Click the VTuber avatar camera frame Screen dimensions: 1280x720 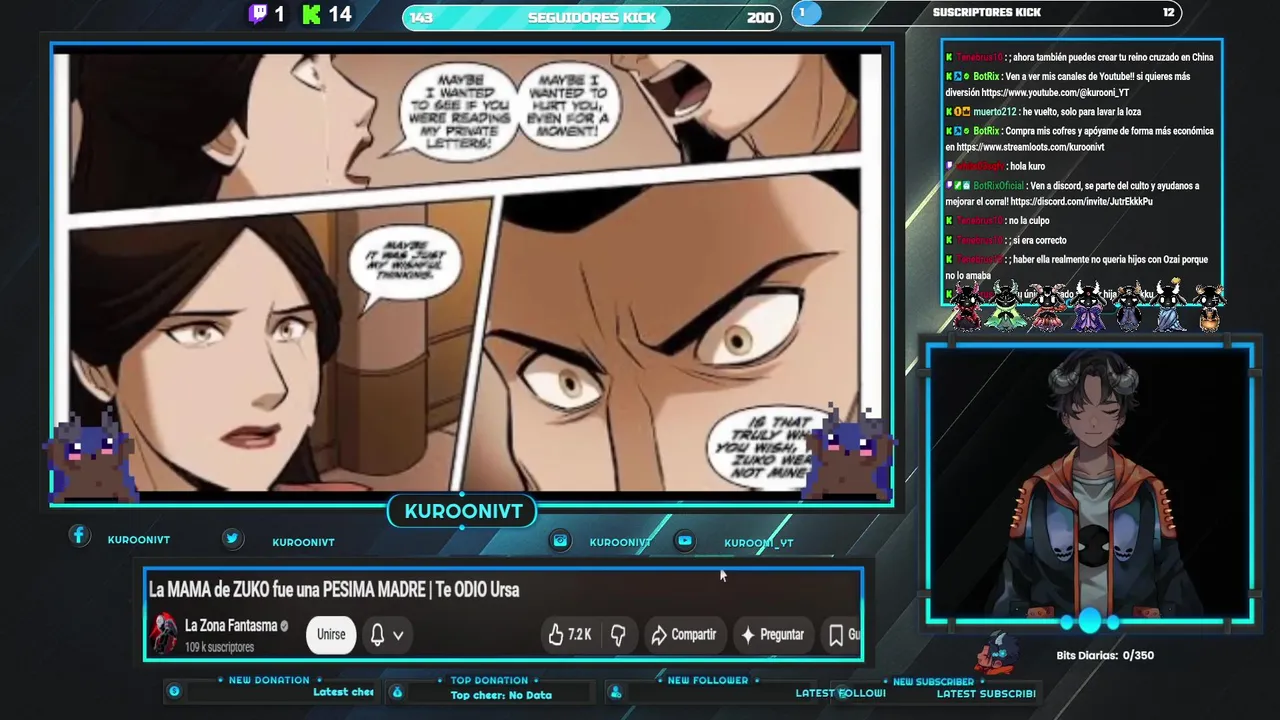[x=1090, y=484]
